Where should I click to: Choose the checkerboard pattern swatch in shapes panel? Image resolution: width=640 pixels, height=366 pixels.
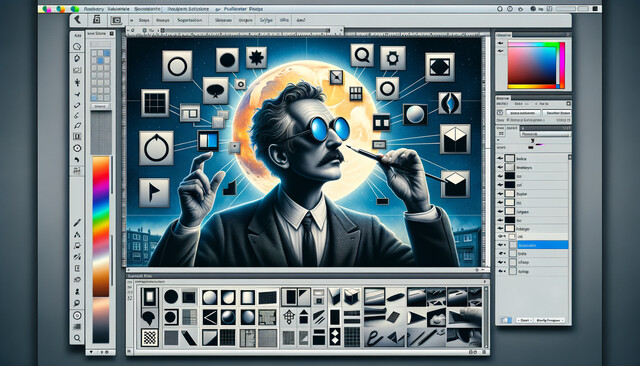tap(150, 338)
